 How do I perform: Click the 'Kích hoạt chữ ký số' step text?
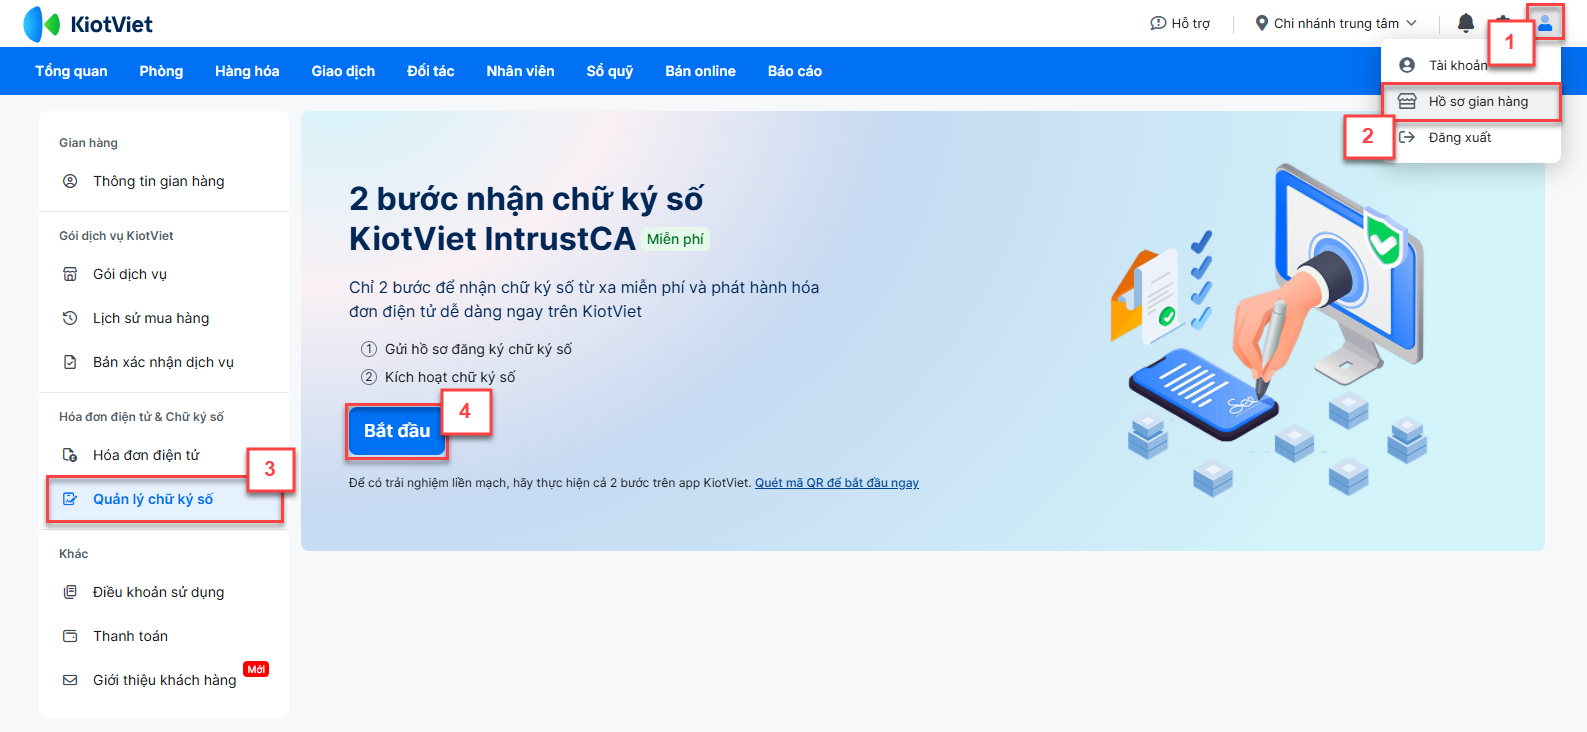[x=450, y=377]
